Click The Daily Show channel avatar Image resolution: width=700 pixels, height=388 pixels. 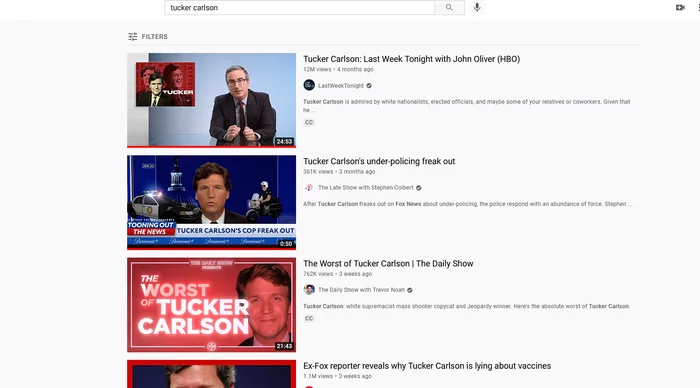tap(309, 290)
